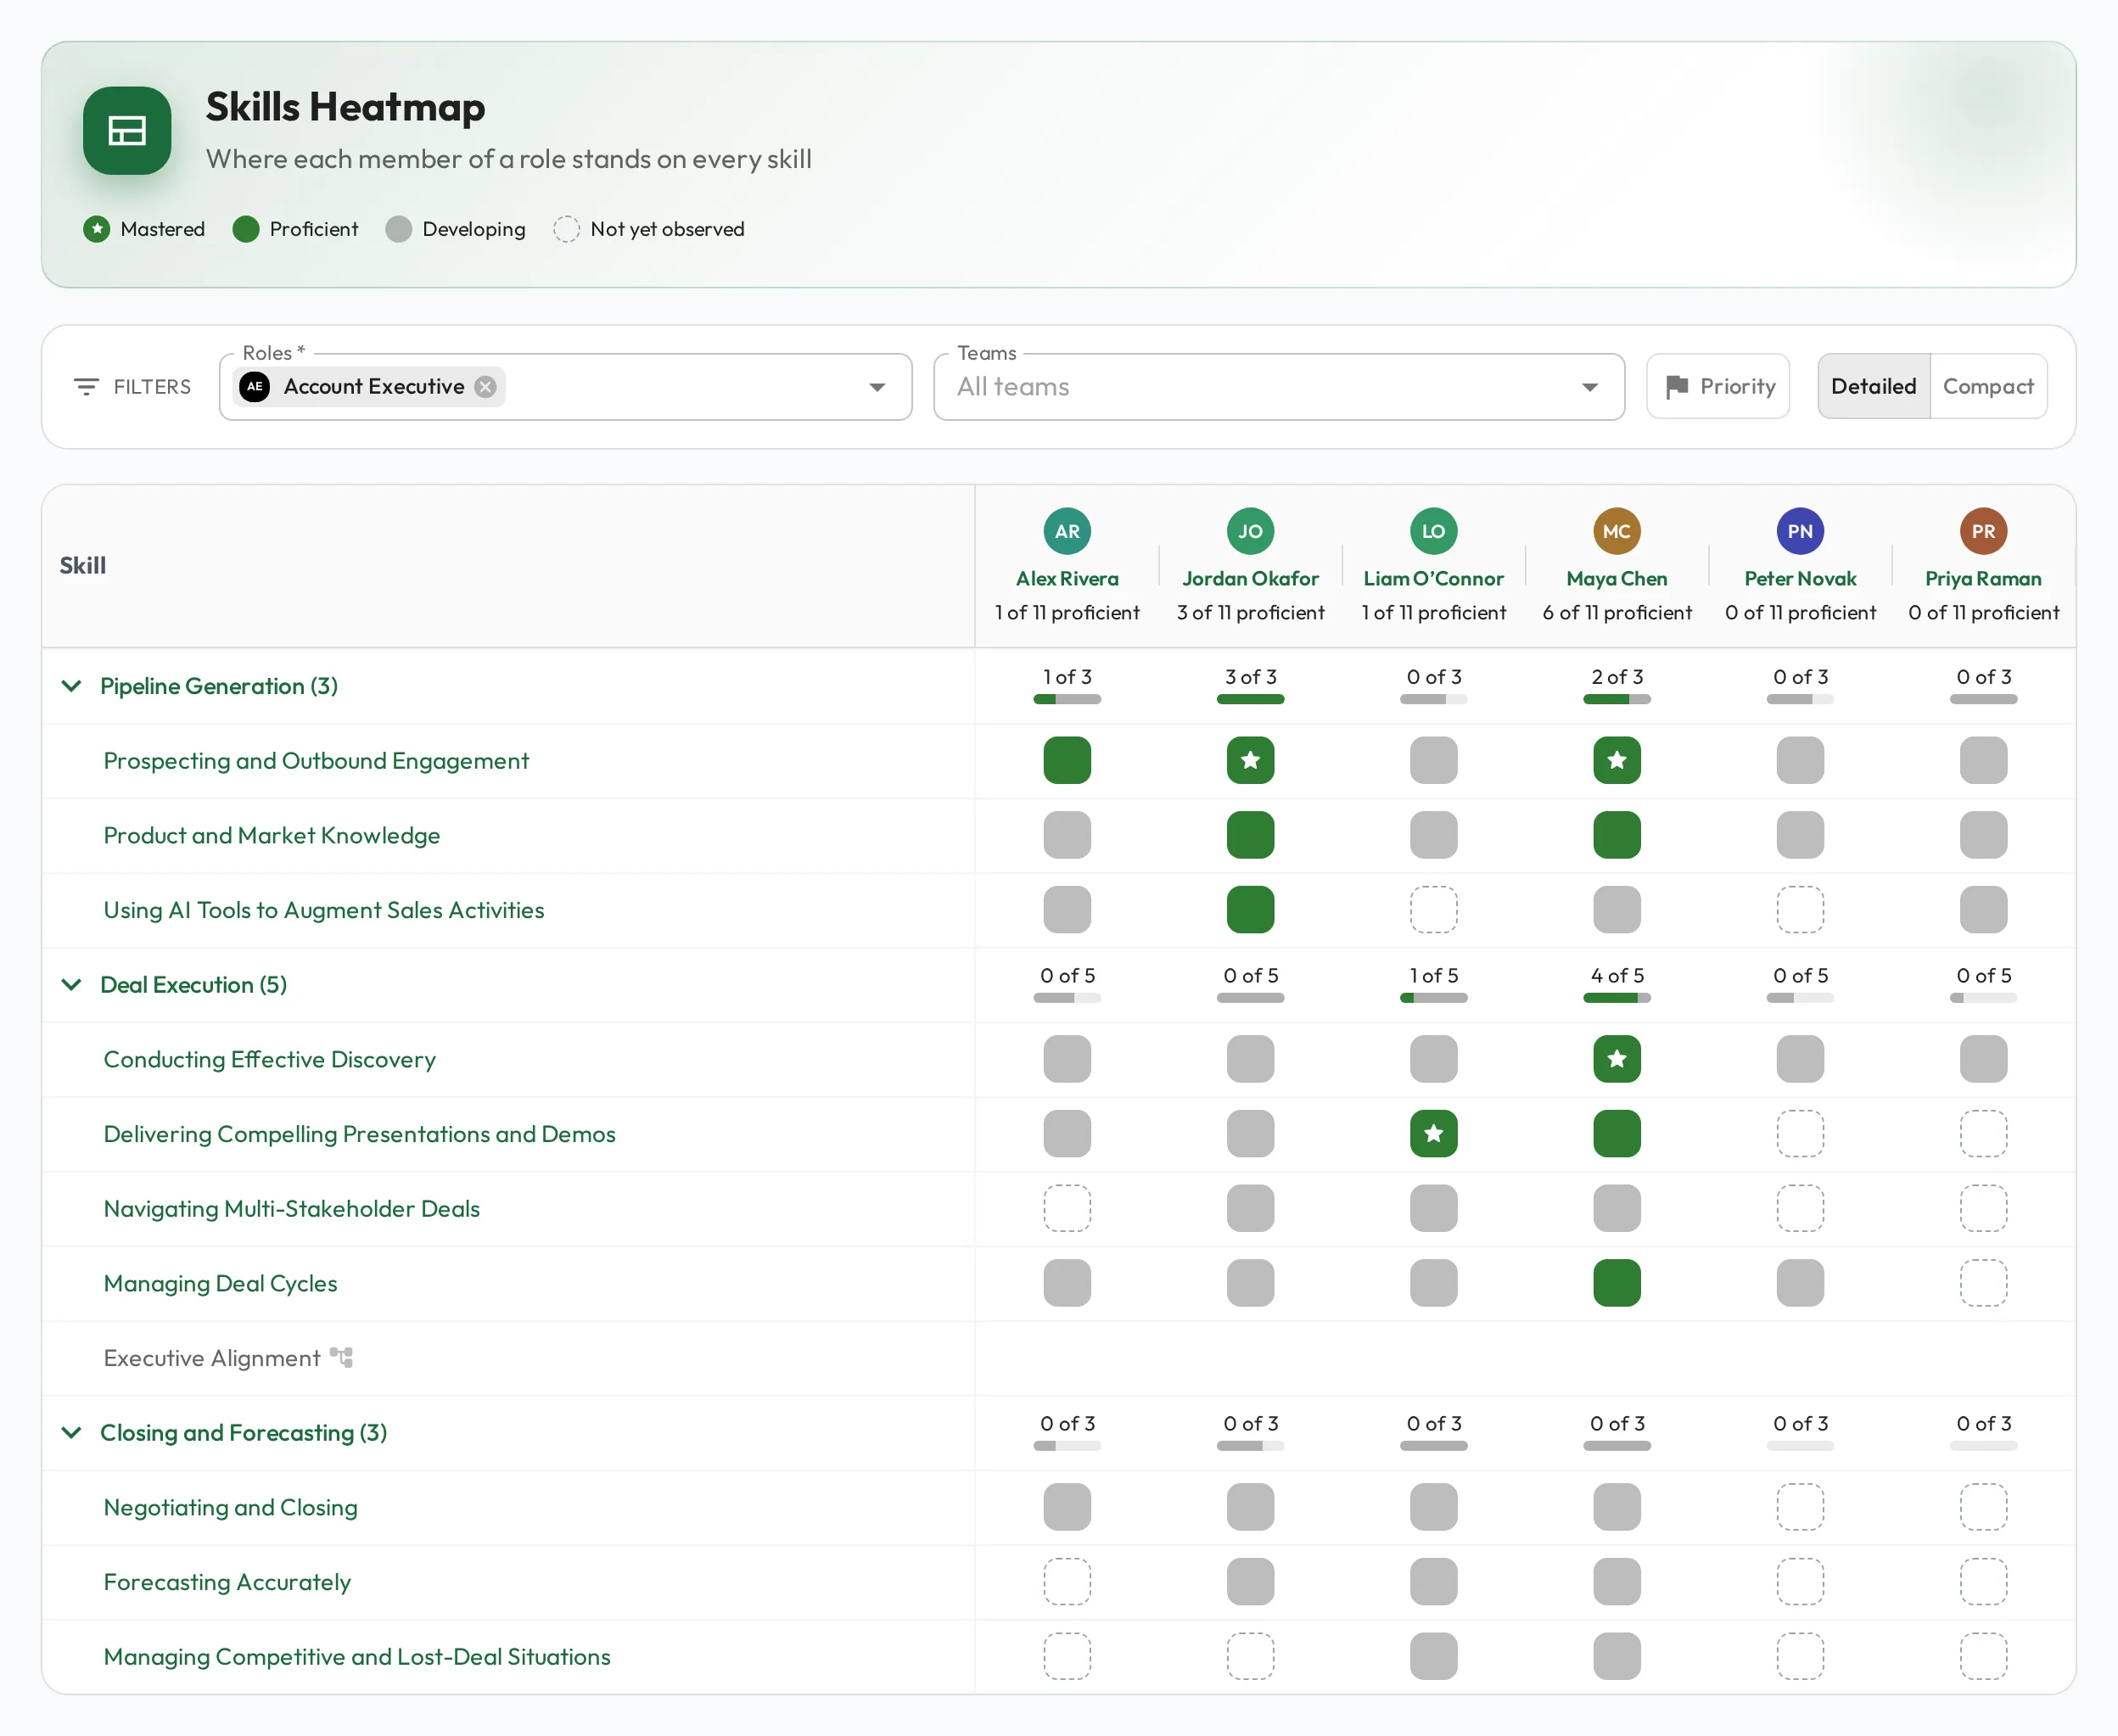Click Jordan Okafor's JO avatar
The height and width of the screenshot is (1736, 2118).
coord(1250,531)
